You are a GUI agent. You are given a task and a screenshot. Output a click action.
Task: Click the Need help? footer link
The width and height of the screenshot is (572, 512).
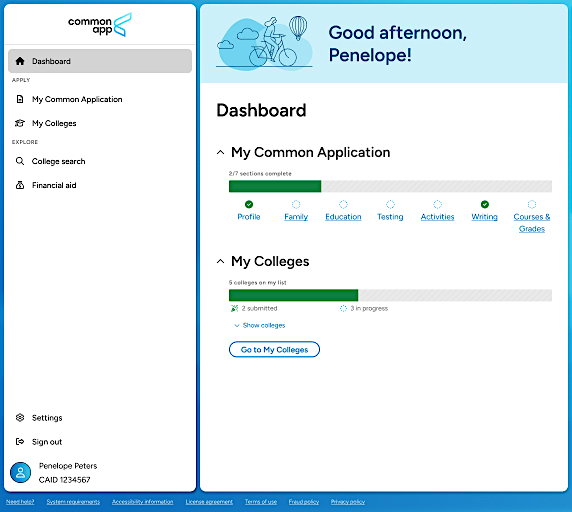point(20,502)
